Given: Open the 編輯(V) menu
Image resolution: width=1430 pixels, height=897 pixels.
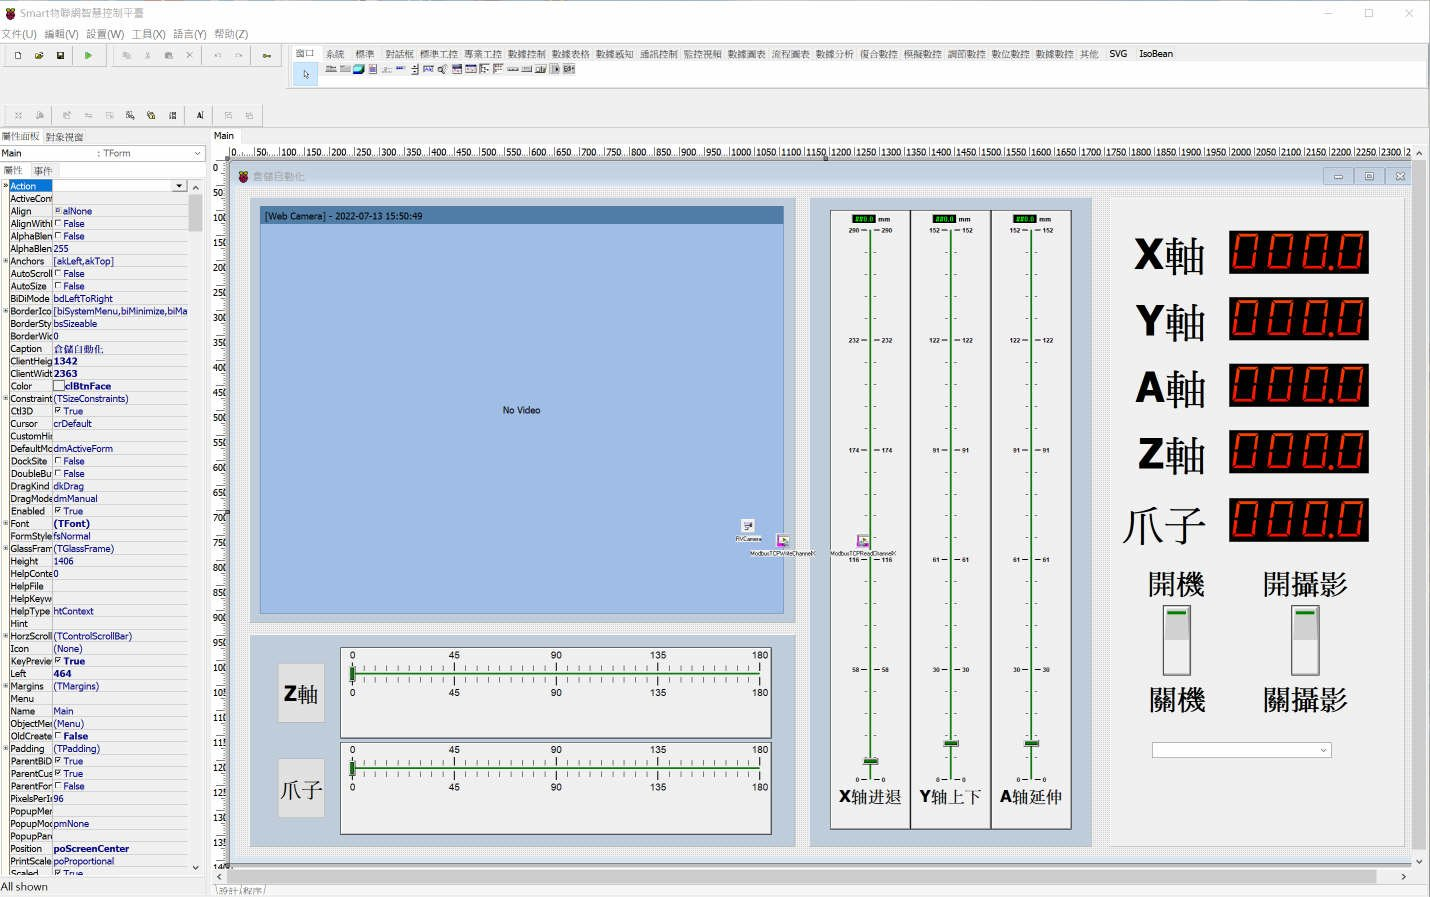Looking at the screenshot, I should tap(61, 34).
